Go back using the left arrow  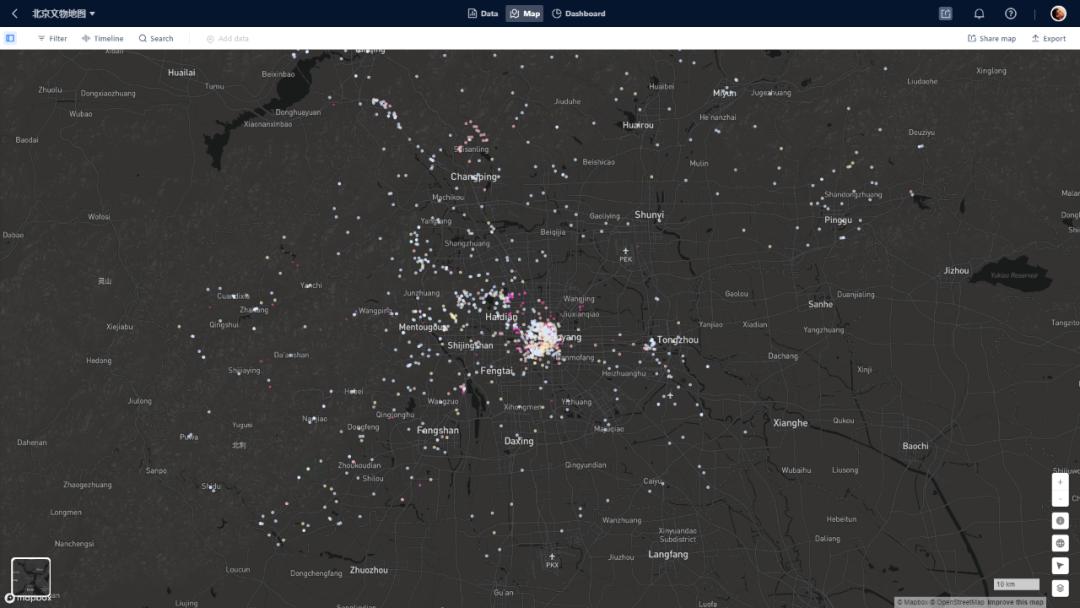point(14,13)
